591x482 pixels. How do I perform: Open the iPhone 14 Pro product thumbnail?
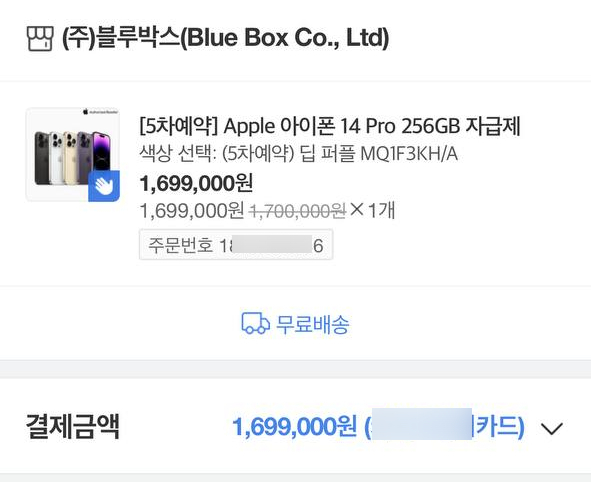point(73,155)
